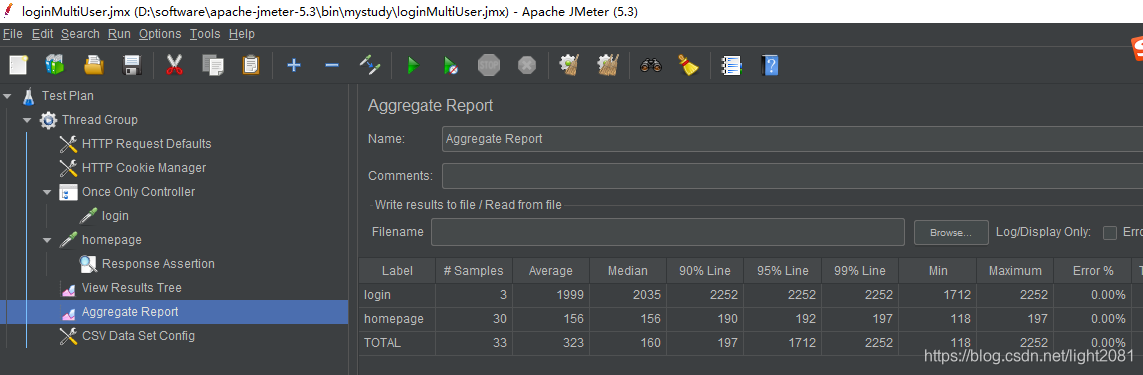Click the # Samples column header

pos(474,271)
